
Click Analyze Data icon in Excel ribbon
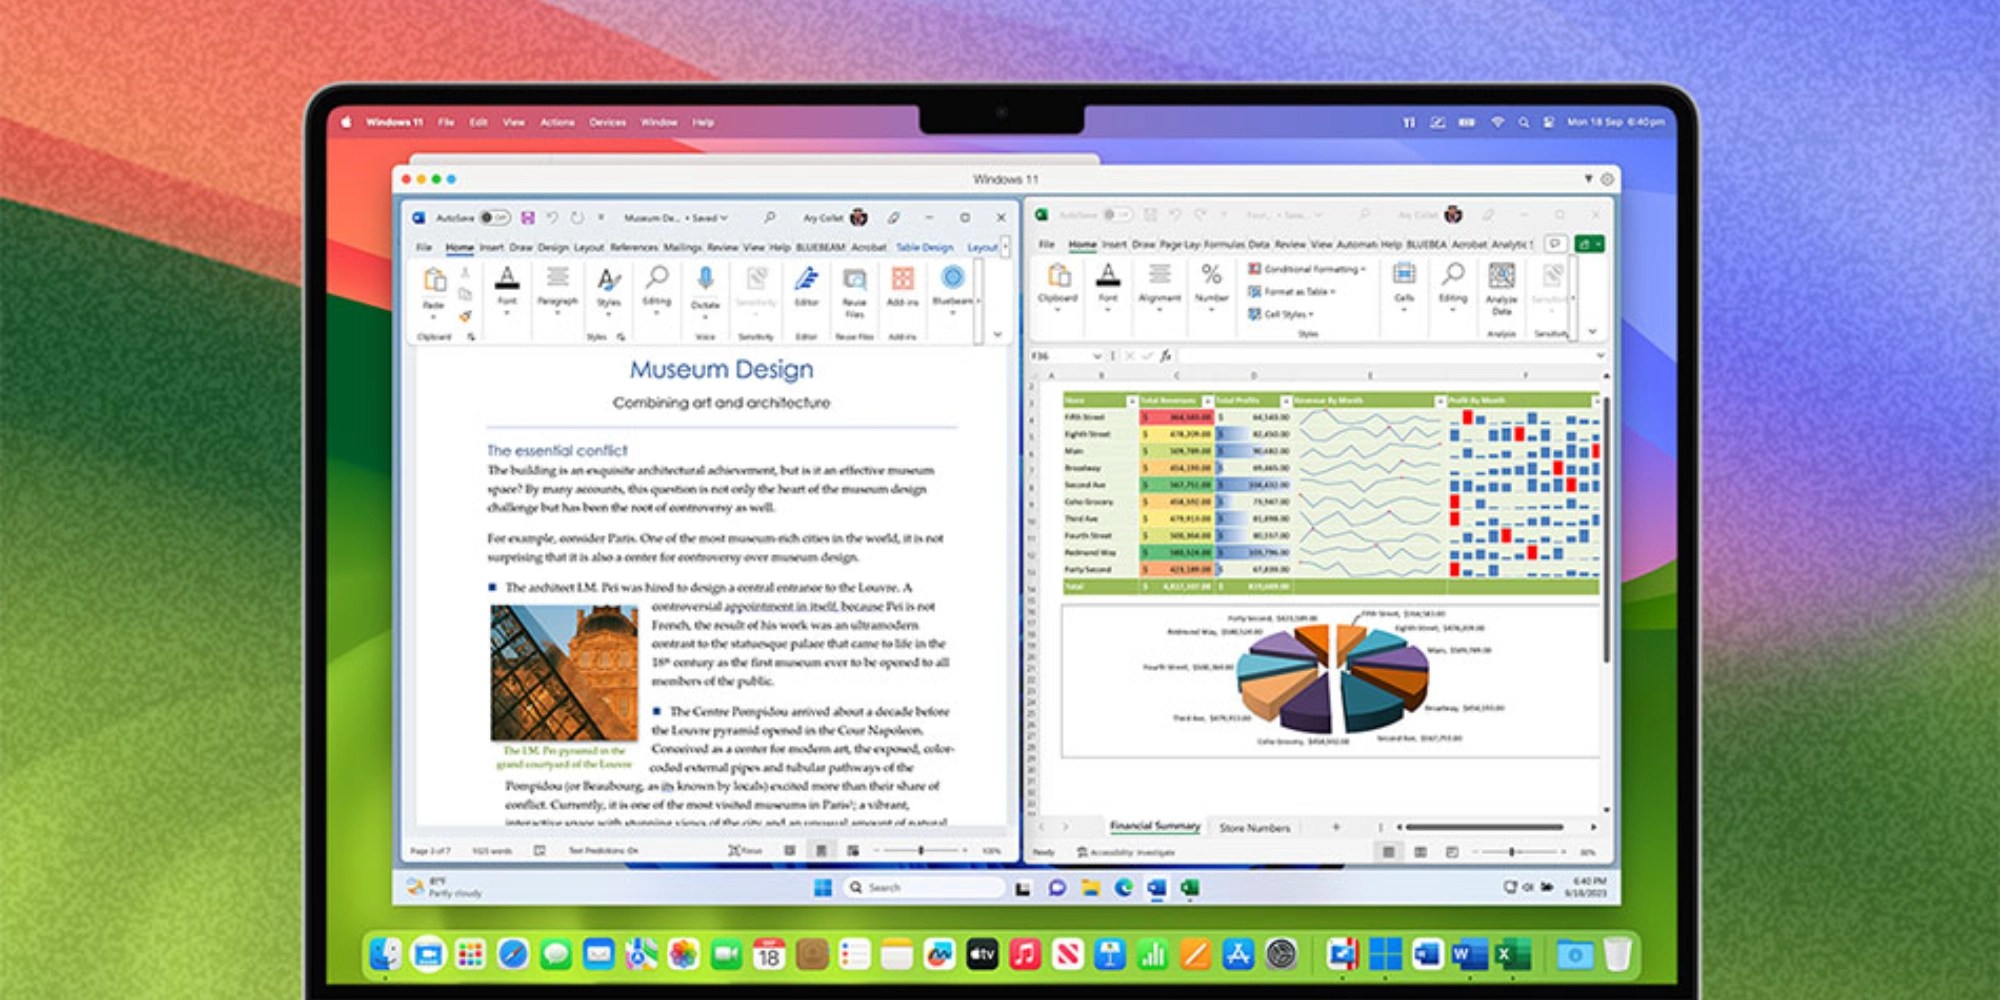1501,276
